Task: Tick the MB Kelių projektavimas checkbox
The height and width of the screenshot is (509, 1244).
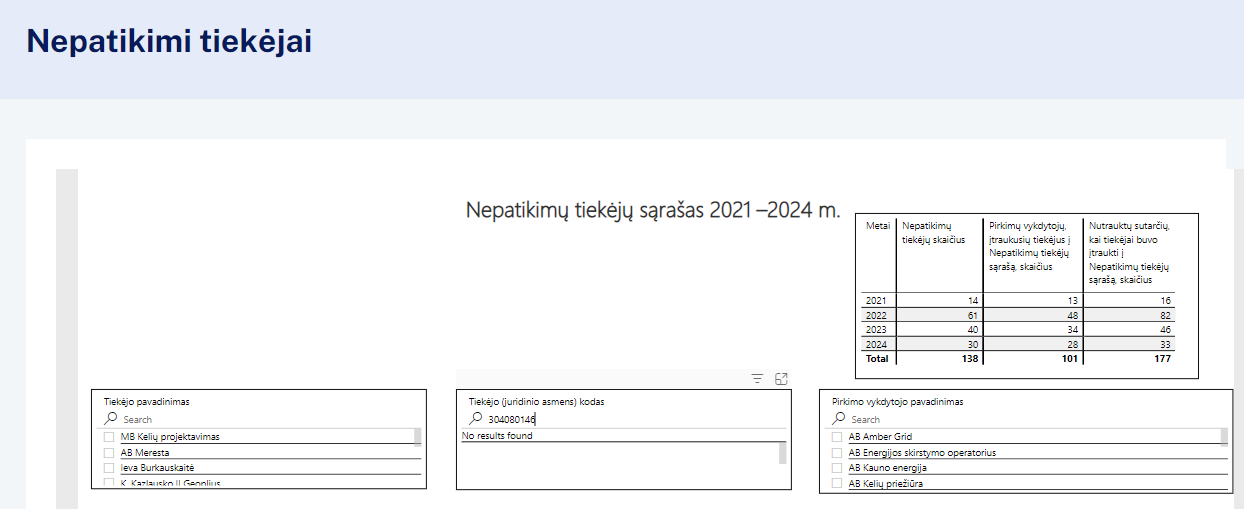Action: tap(109, 437)
